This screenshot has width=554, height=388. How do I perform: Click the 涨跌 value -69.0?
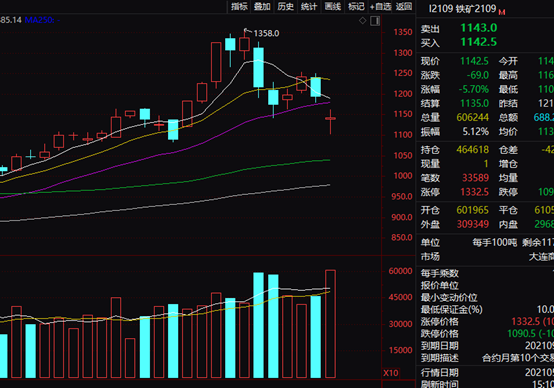click(x=478, y=75)
